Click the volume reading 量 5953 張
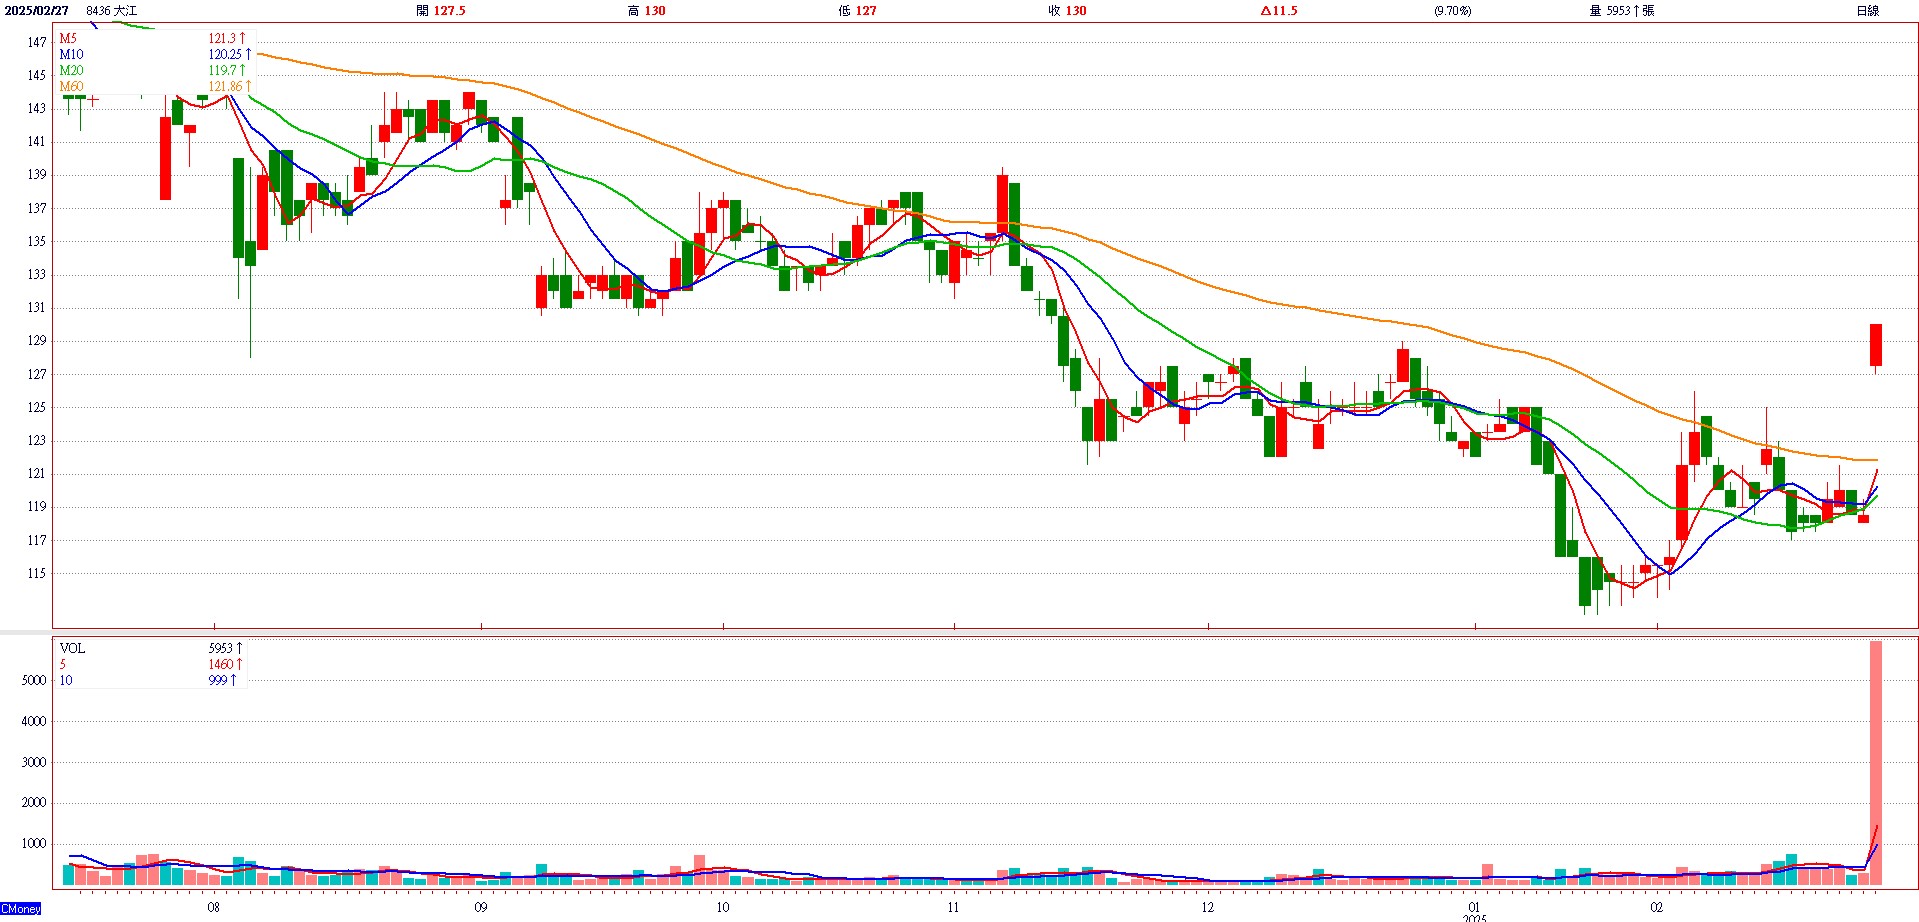The height and width of the screenshot is (922, 1919). 1621,11
